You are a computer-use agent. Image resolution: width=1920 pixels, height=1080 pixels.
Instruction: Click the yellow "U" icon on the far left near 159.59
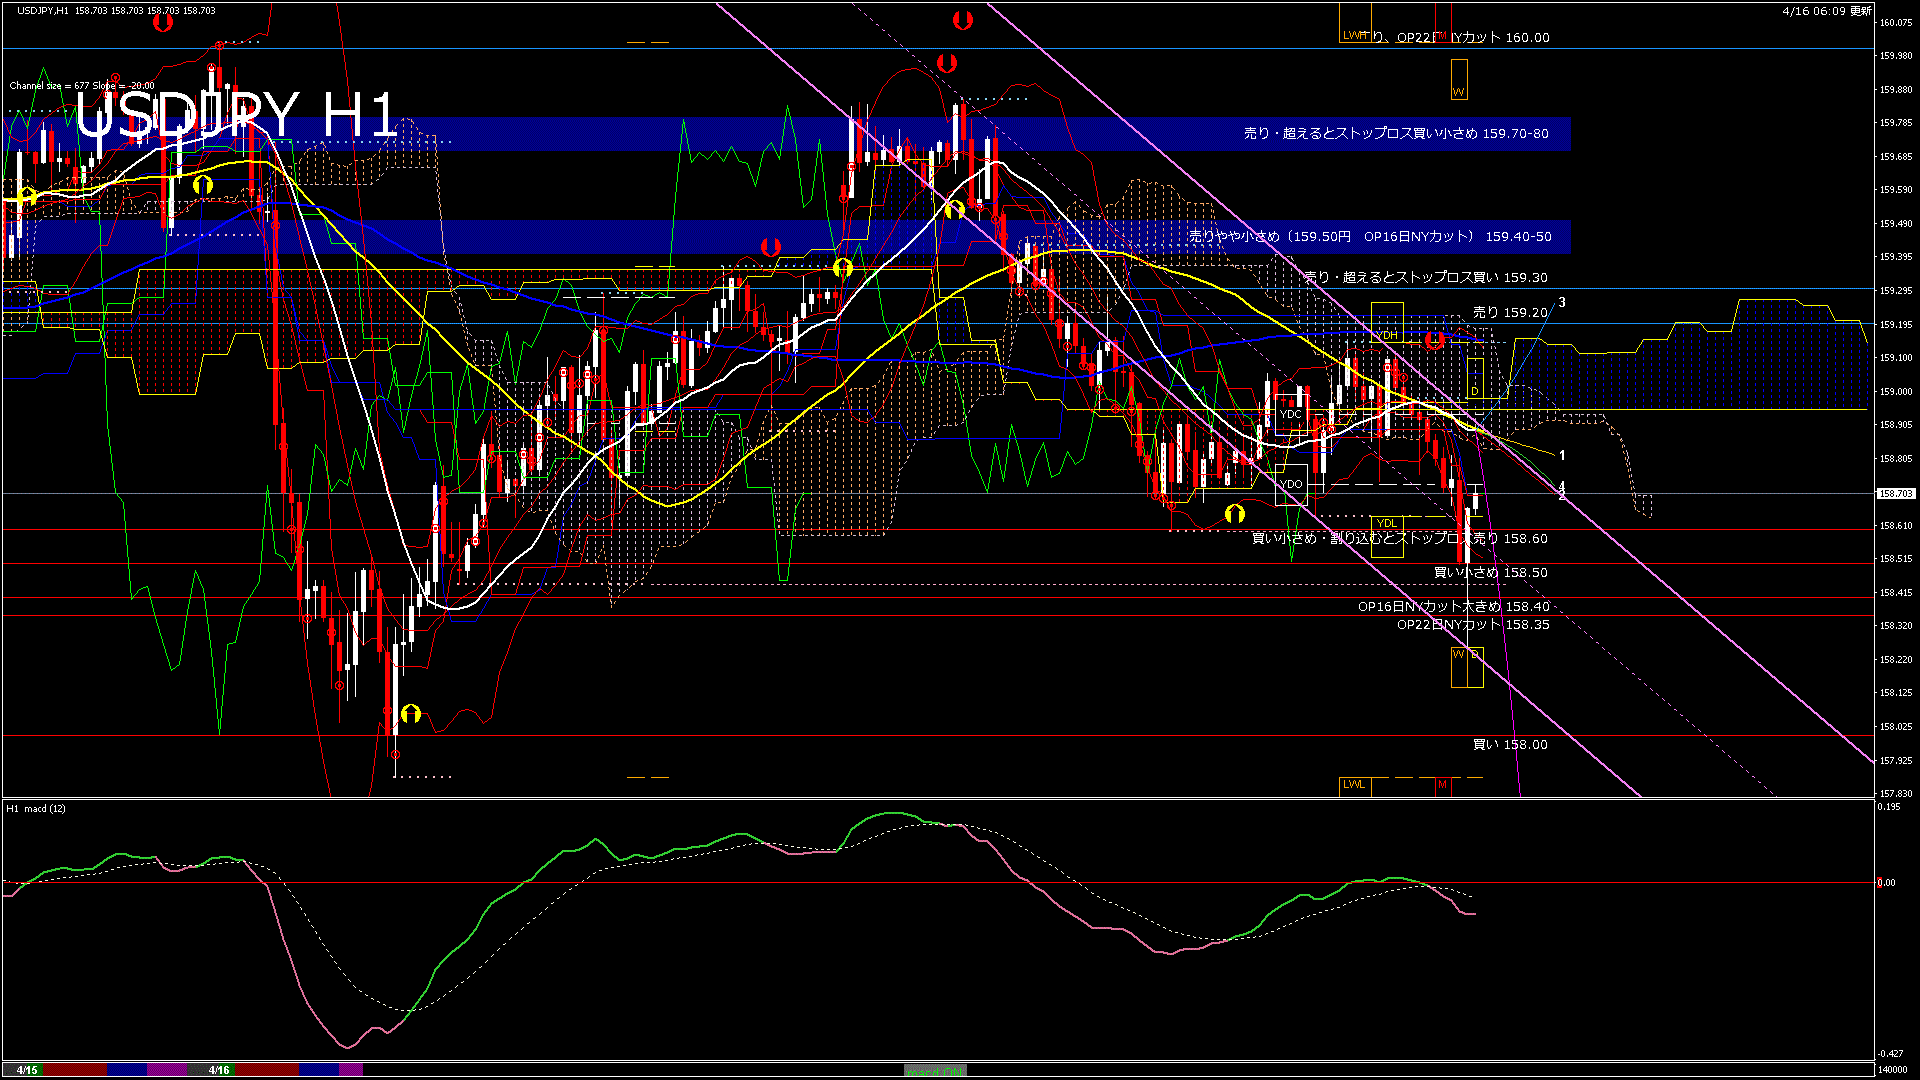[25, 197]
